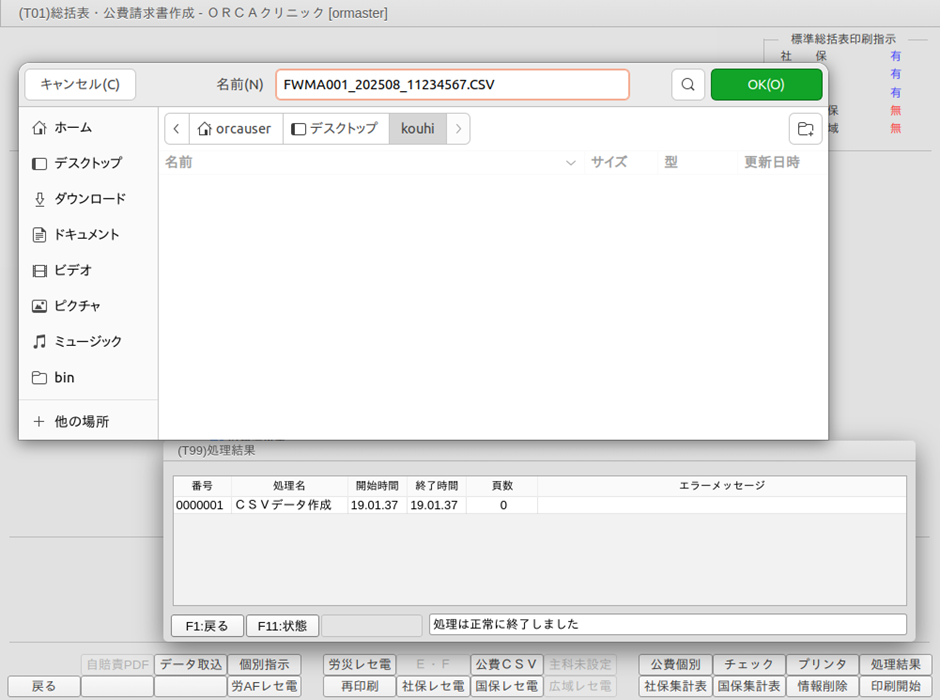Click the search magnifier icon
This screenshot has height=700, width=940.
(687, 85)
